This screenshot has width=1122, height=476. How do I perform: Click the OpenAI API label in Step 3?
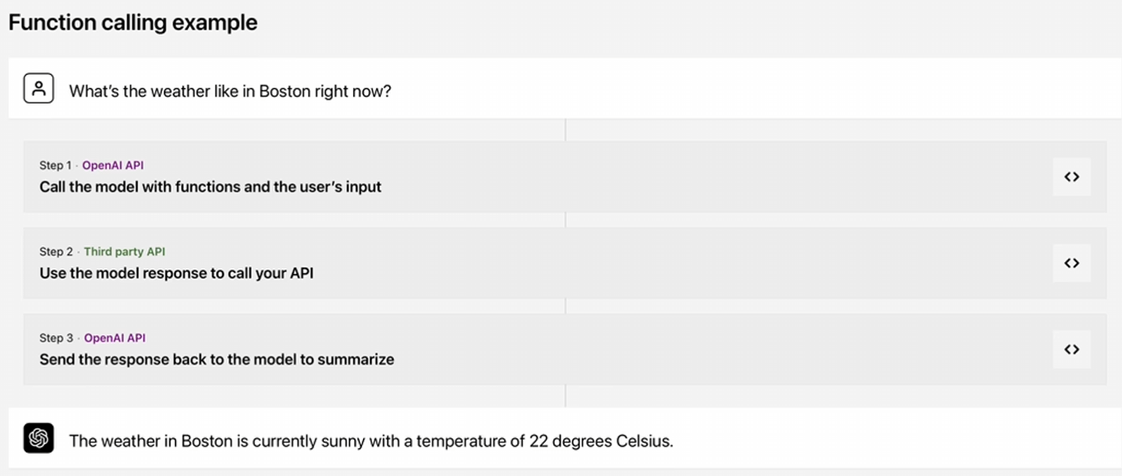114,338
